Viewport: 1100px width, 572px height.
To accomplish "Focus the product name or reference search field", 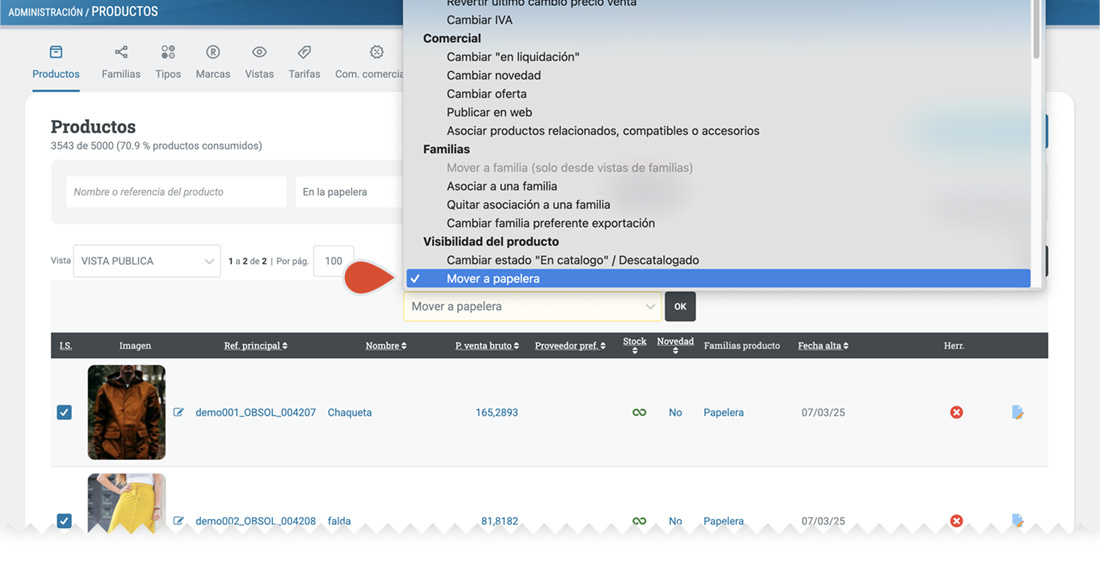I will 176,192.
